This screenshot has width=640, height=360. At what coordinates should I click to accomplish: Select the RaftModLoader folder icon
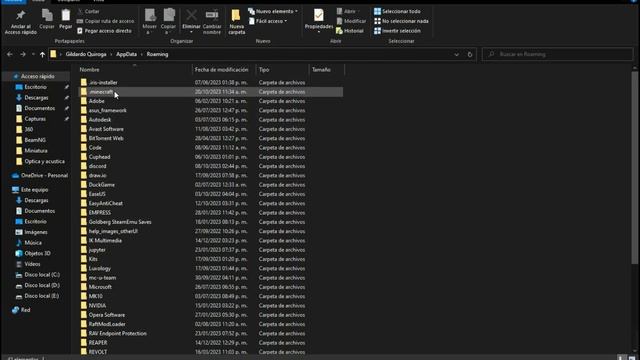point(84,324)
